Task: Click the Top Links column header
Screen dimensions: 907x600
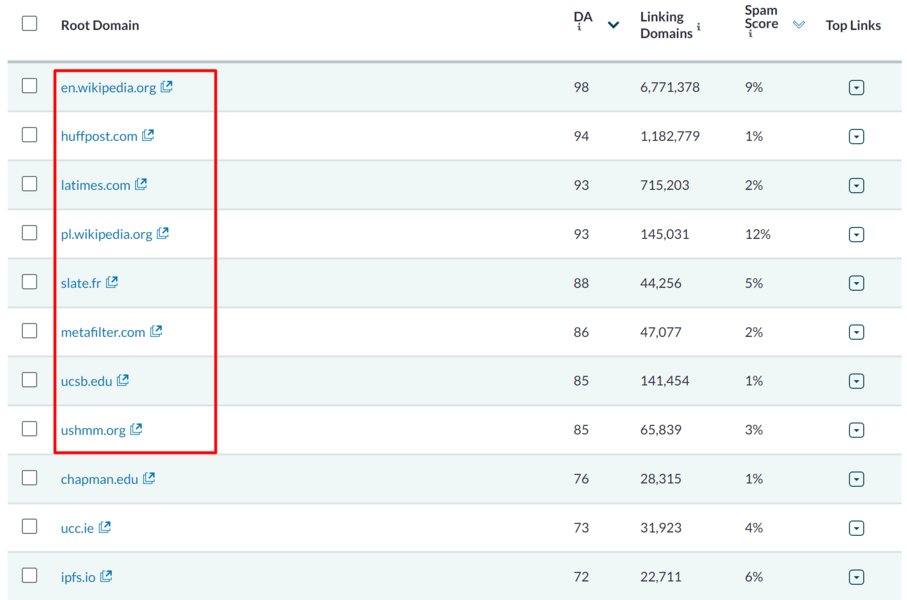Action: (853, 25)
